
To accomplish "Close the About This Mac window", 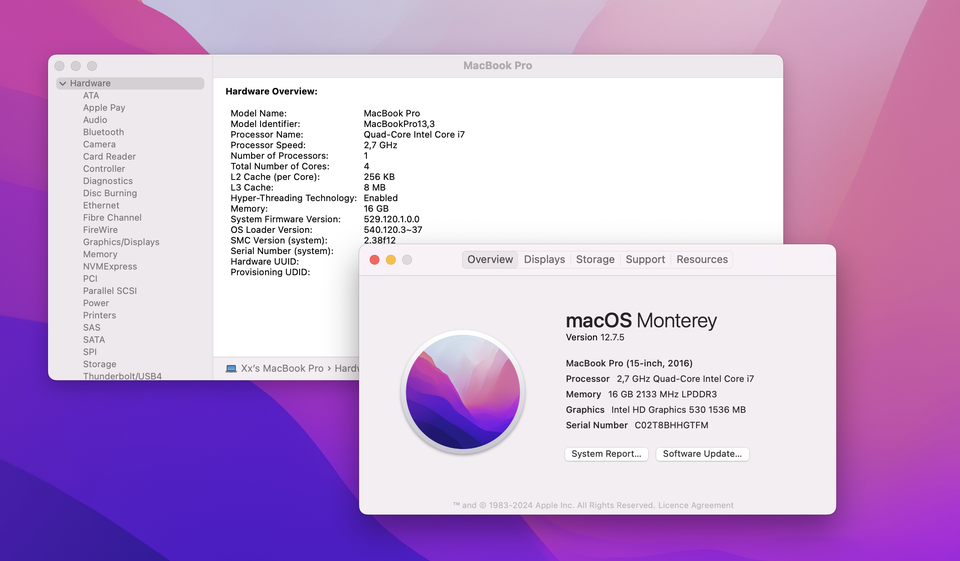I will coord(375,260).
